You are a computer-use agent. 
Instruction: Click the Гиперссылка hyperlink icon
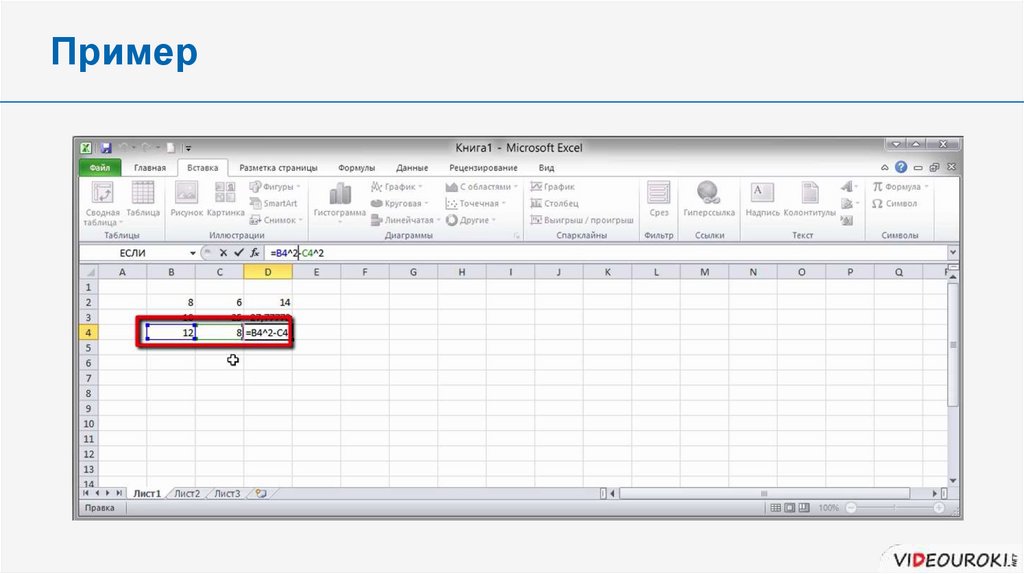tap(709, 193)
